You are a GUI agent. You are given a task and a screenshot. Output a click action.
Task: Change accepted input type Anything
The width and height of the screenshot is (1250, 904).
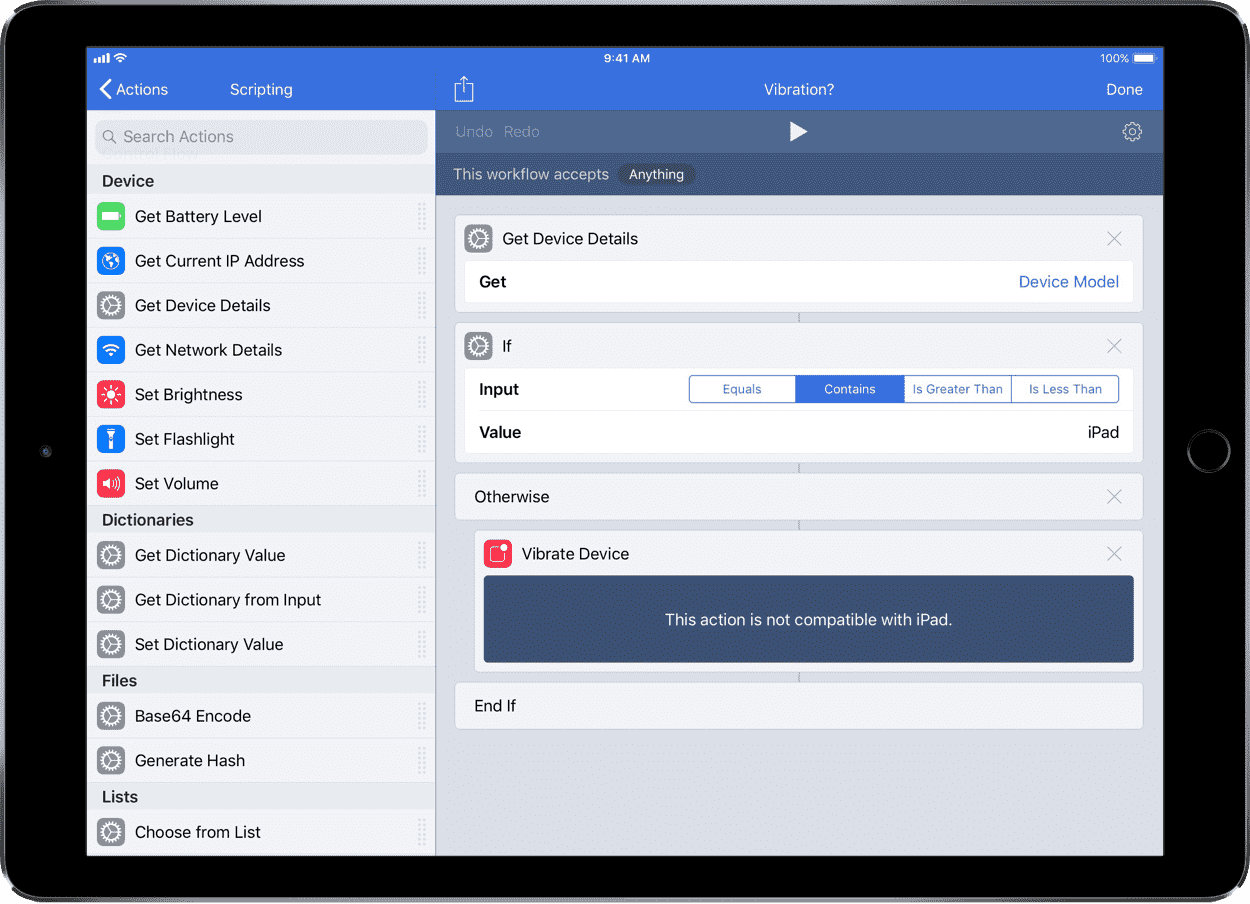coord(656,174)
